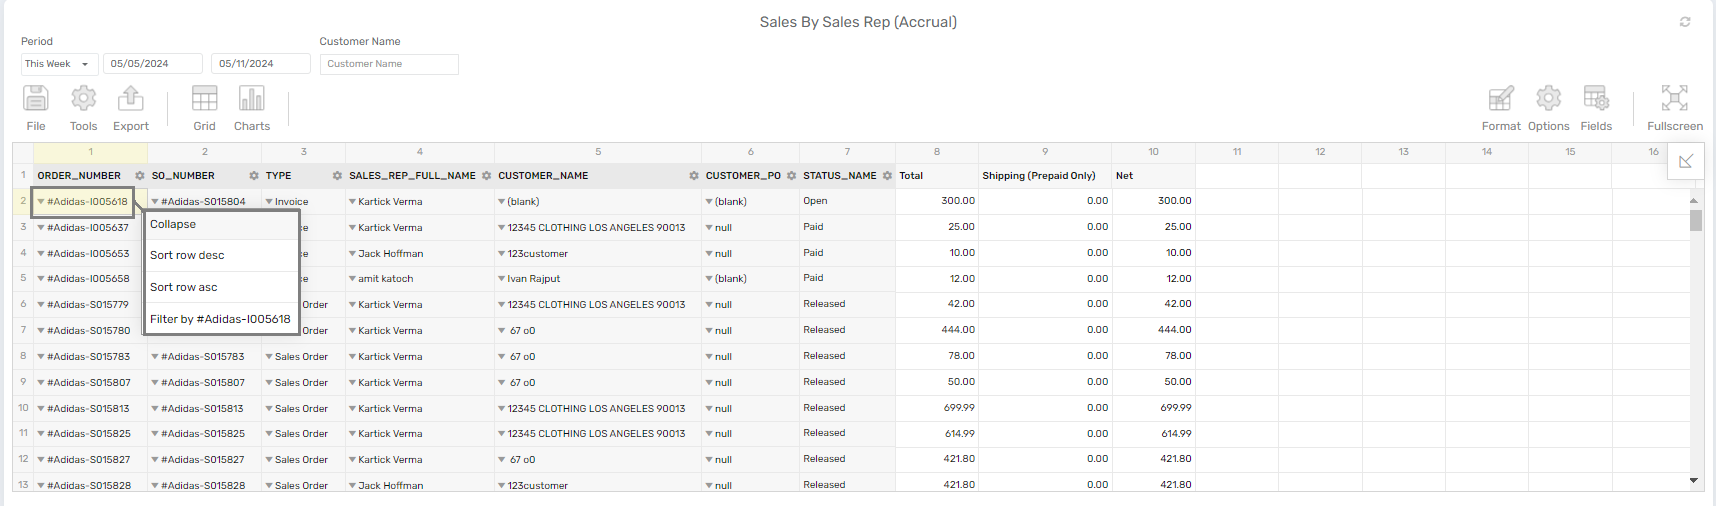The image size is (1716, 506).
Task: Choose Sort row desc menu entry
Action: coord(222,255)
